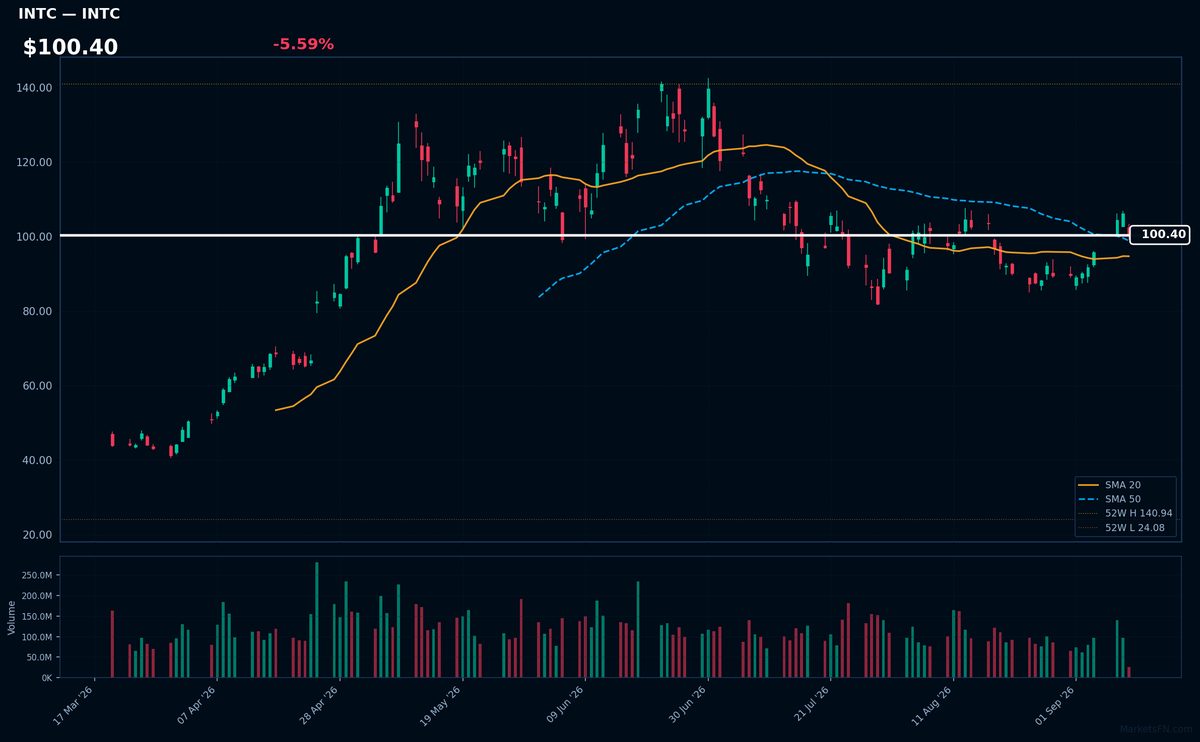This screenshot has height=742, width=1200.
Task: Select 52W H 140.94 legend entry
Action: (1125, 513)
